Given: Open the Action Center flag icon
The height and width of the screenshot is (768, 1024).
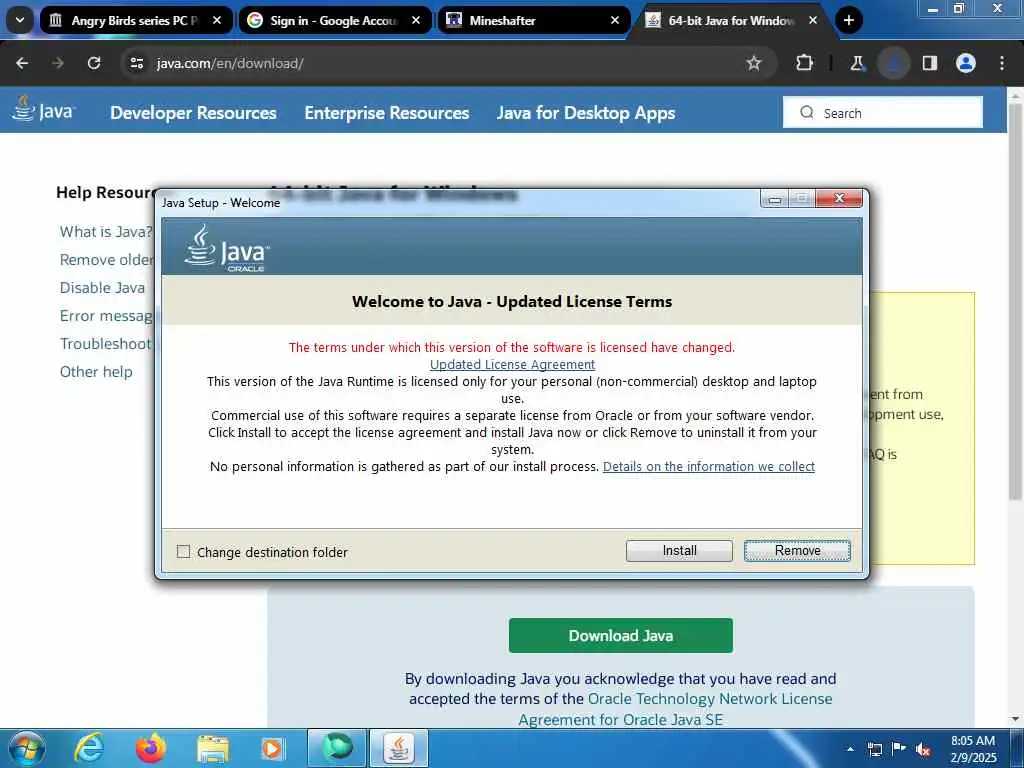Looking at the screenshot, I should pos(899,749).
